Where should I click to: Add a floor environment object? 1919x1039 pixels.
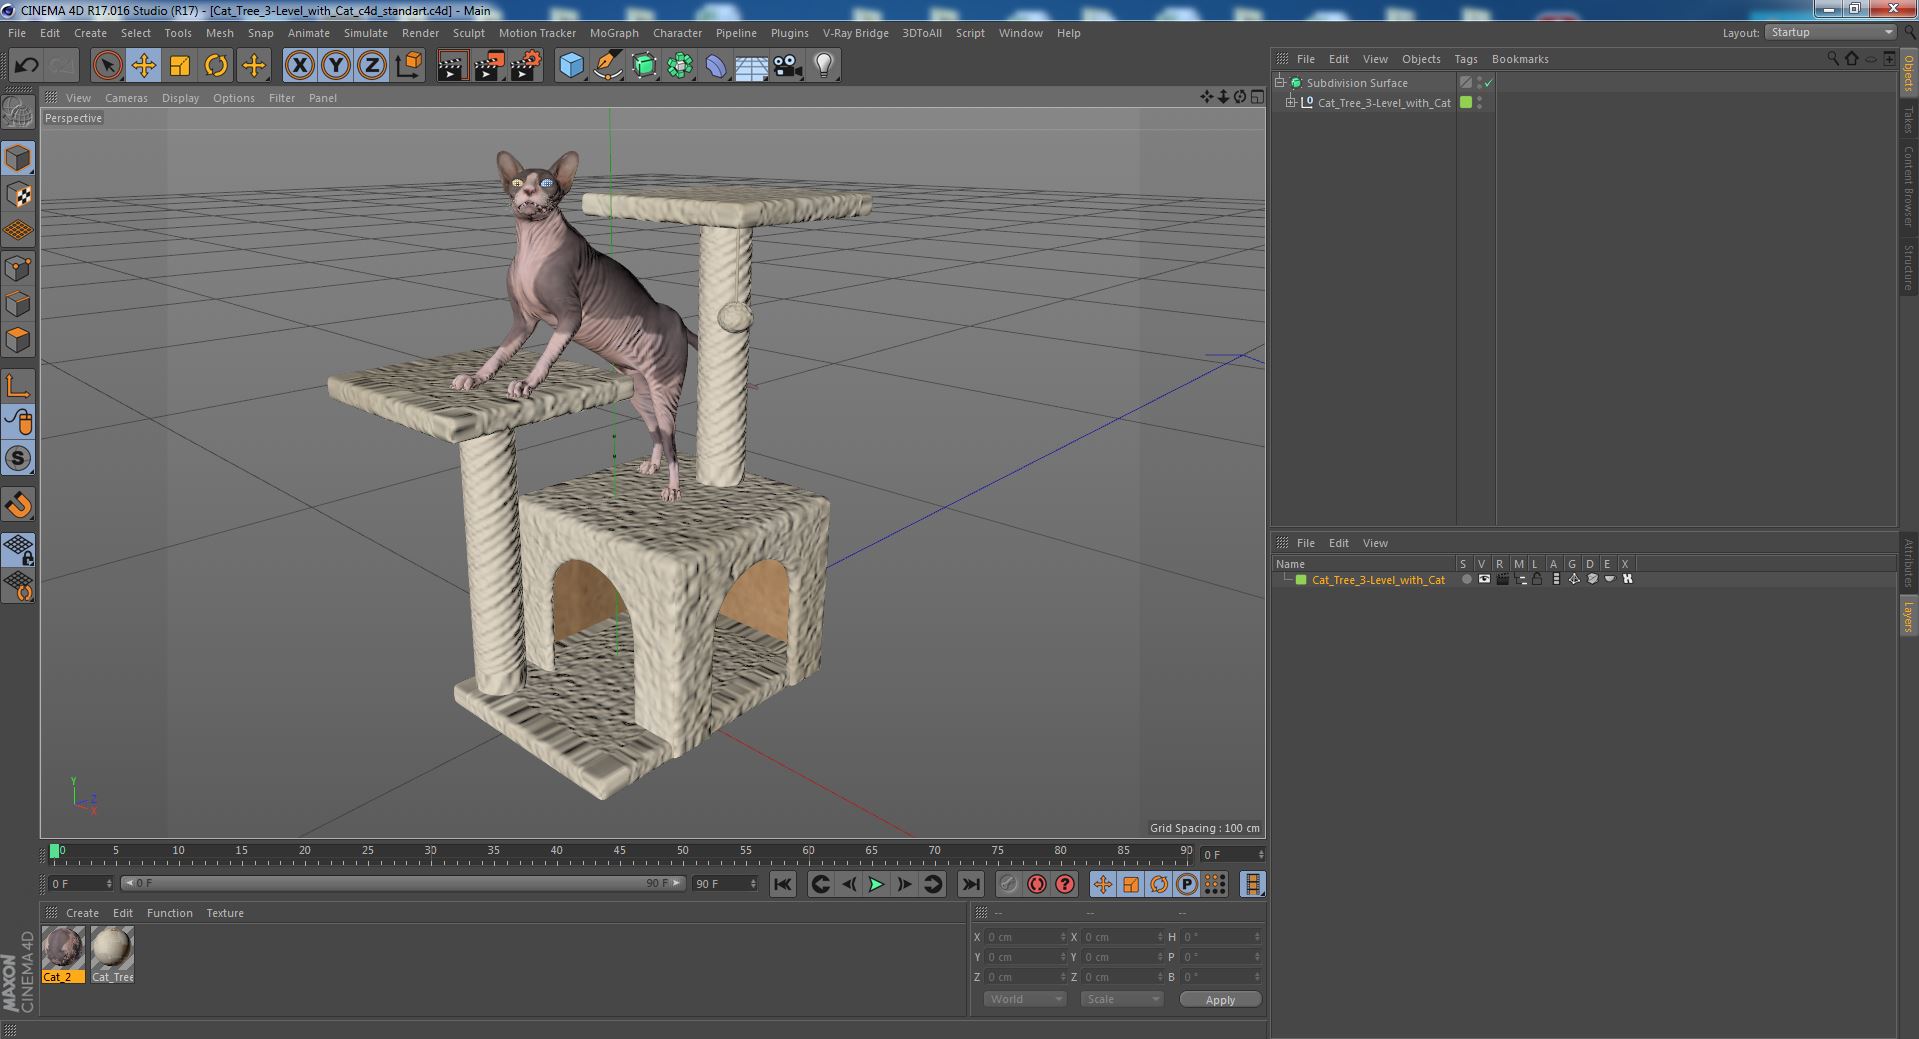point(751,66)
